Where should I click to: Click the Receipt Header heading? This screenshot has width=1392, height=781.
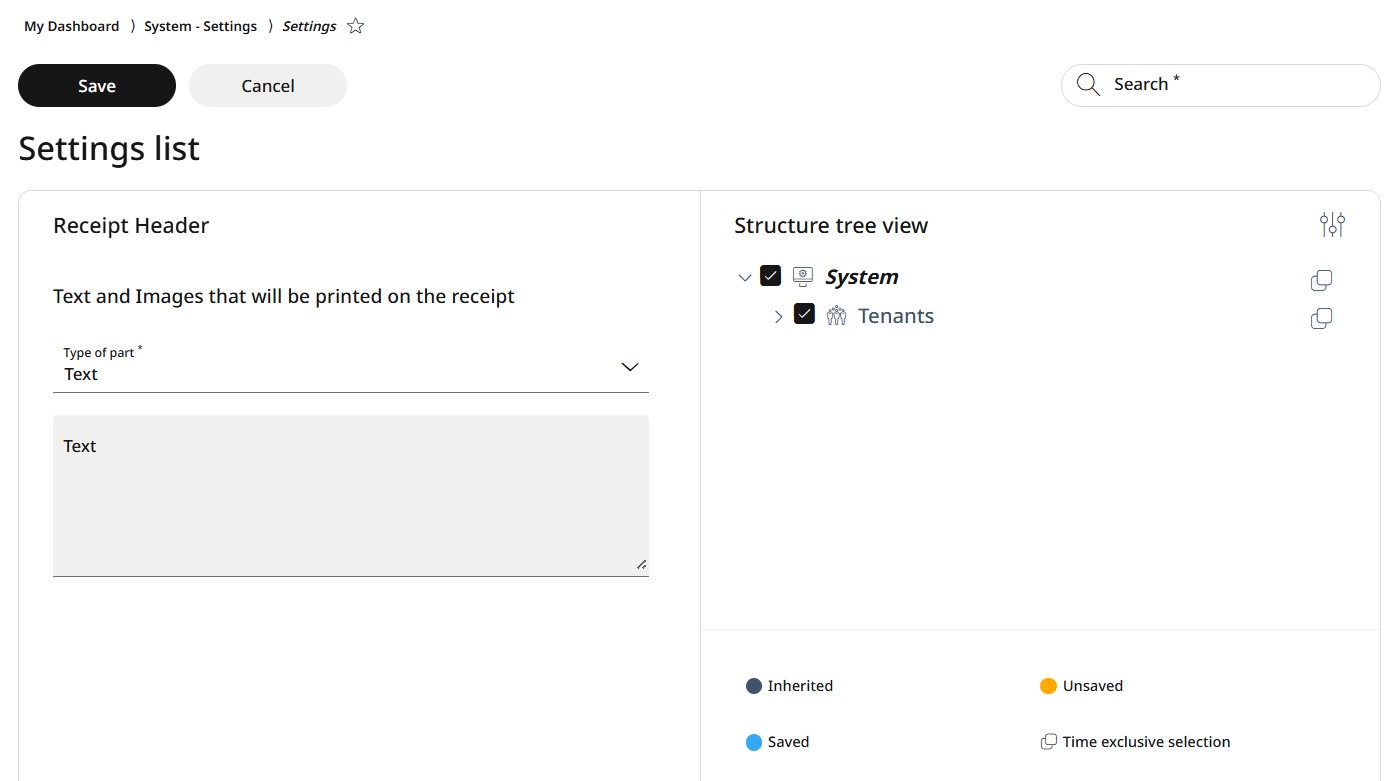(131, 226)
